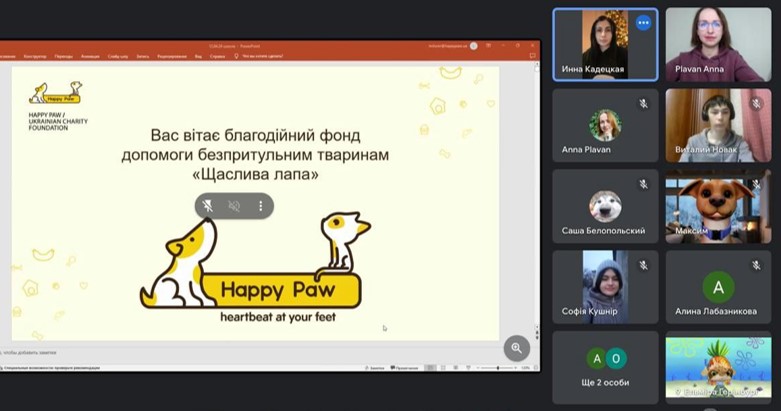Select Plavan Anna video tile
Viewport: 781px width, 411px height.
click(x=718, y=45)
